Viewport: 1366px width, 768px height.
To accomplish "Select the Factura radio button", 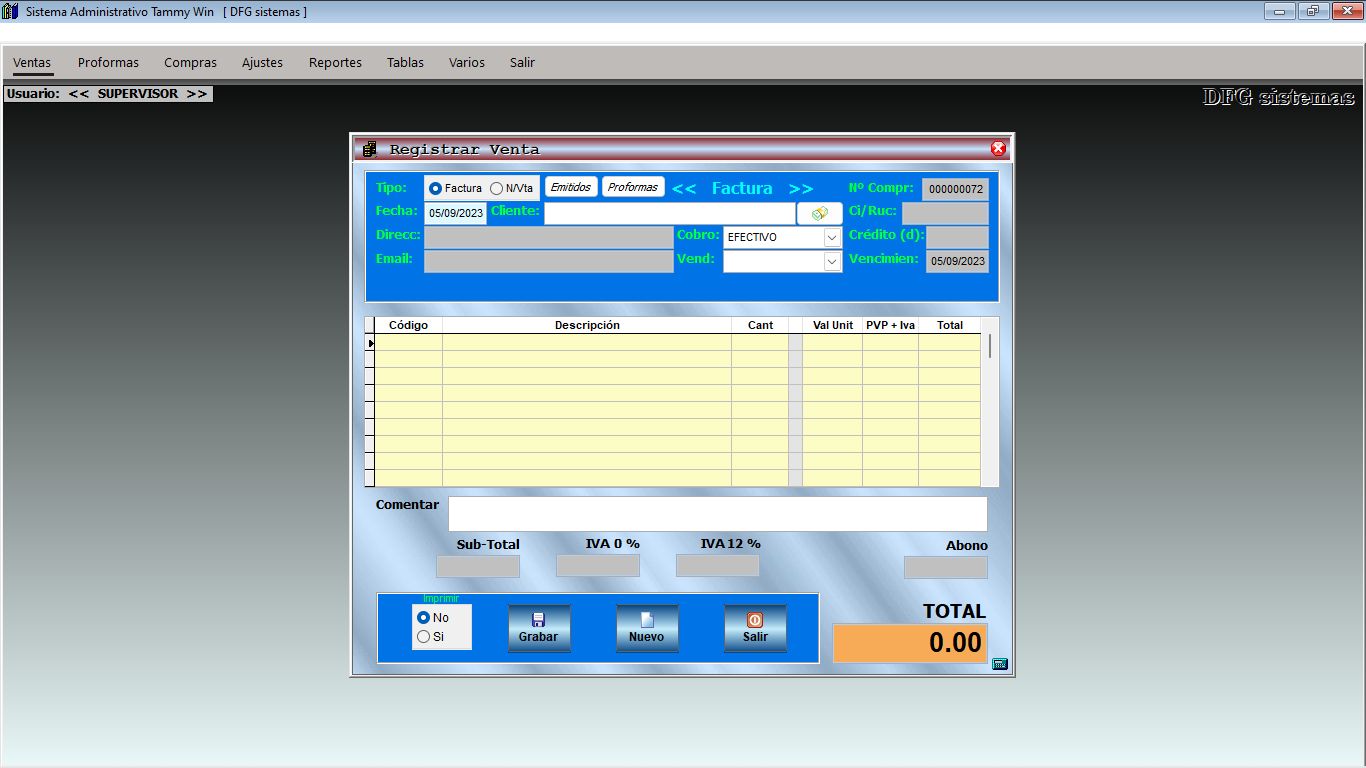I will click(x=435, y=188).
